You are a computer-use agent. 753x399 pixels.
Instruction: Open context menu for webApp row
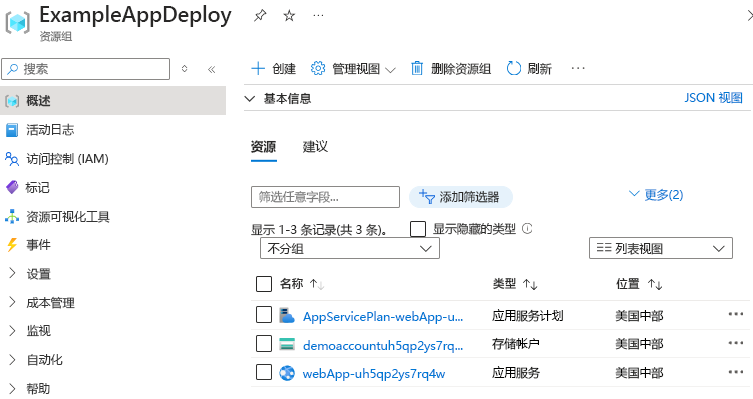(x=736, y=372)
